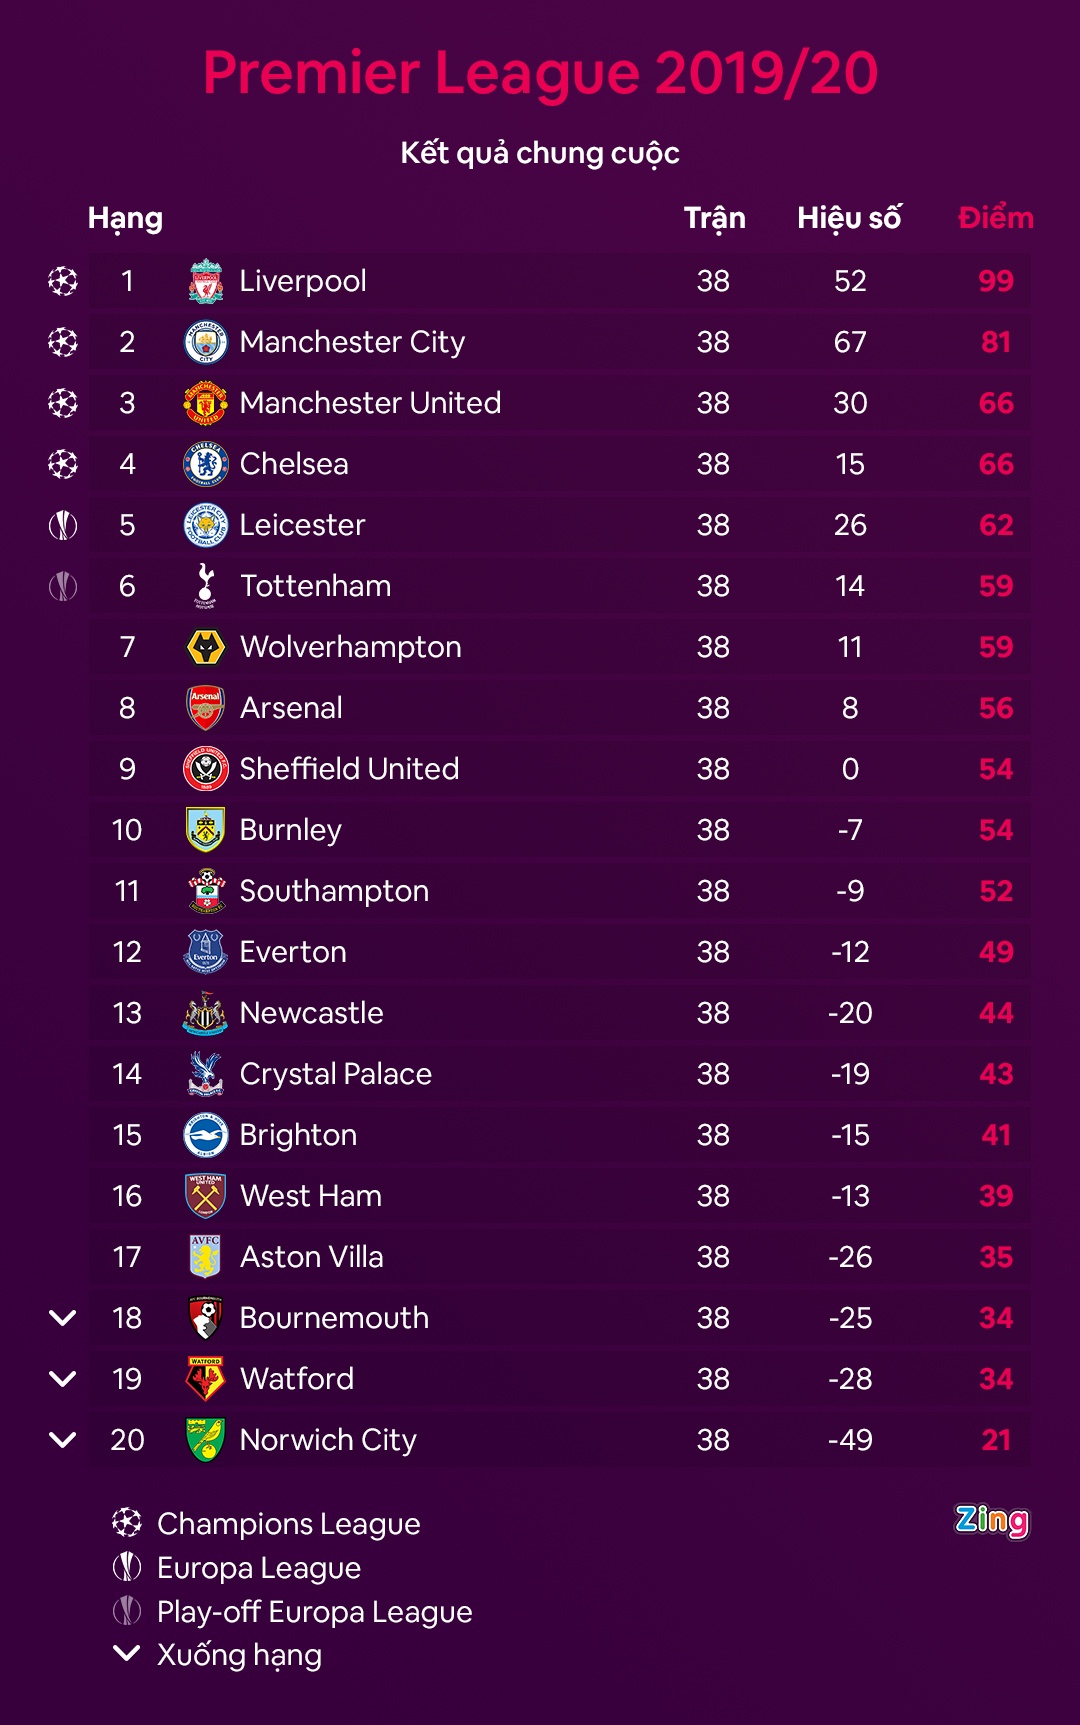Click the Tottenham cockerel logo
1080x1725 pixels.
tap(206, 586)
